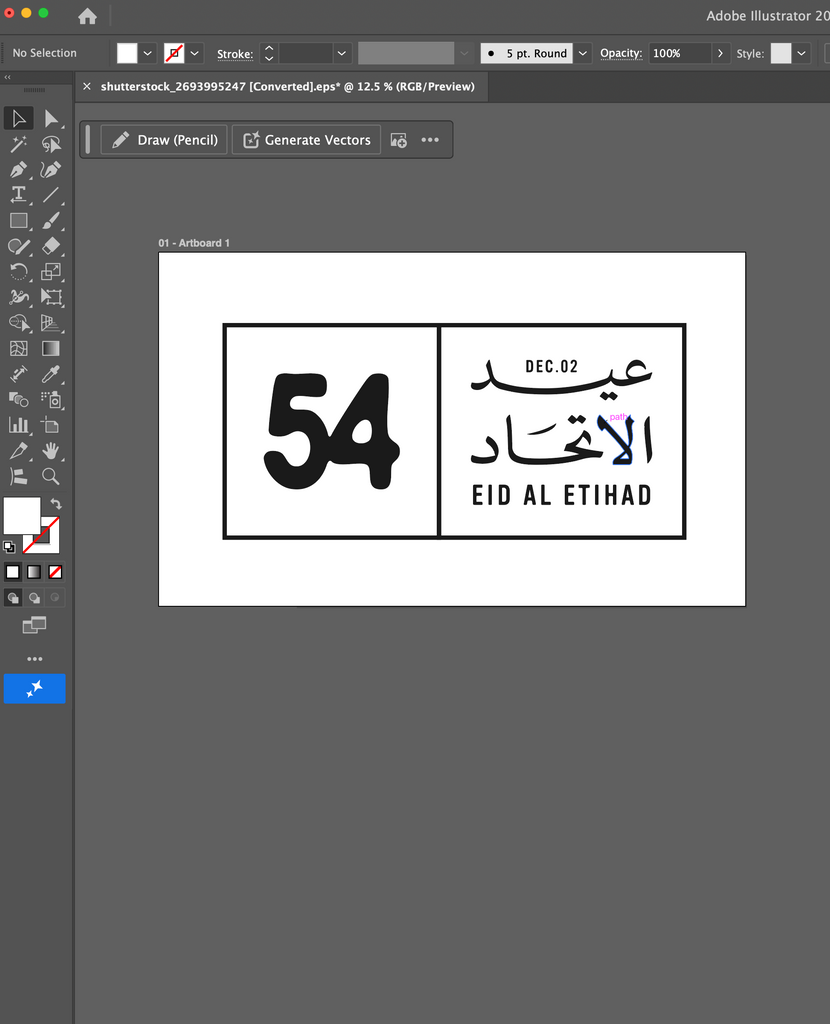Choose the Hand tool
Viewport: 830px width, 1024px height.
pos(51,451)
